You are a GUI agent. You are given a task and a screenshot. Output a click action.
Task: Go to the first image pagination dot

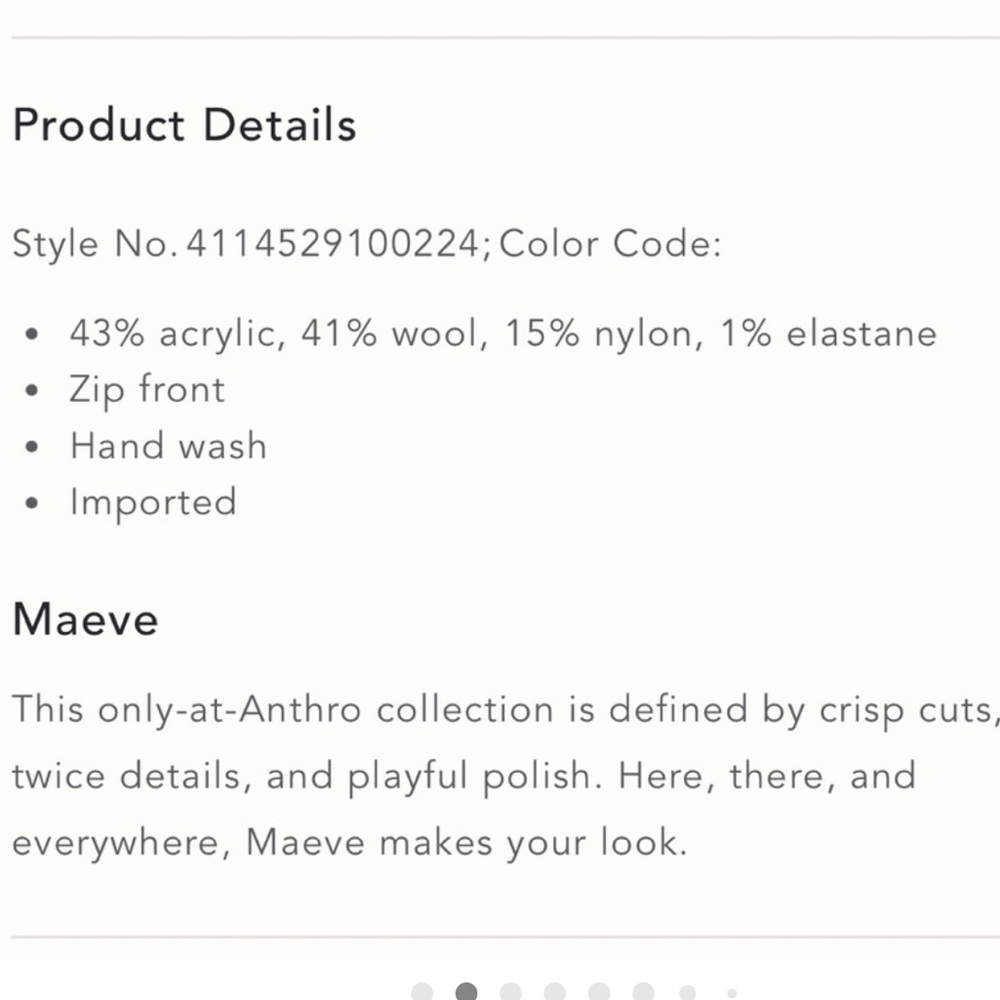(x=422, y=992)
